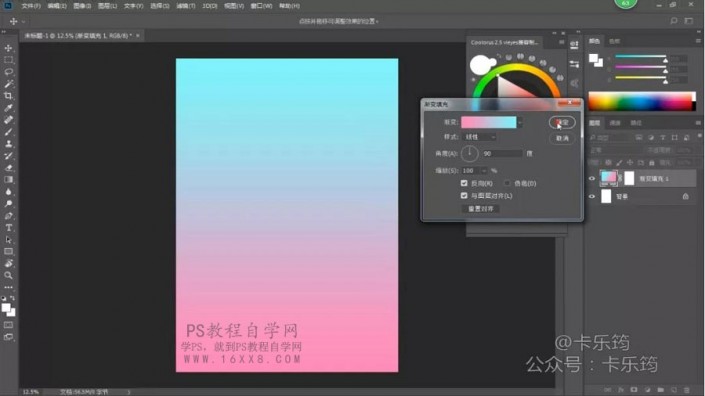Select the Dodge tool
The height and width of the screenshot is (396, 705).
tap(9, 204)
